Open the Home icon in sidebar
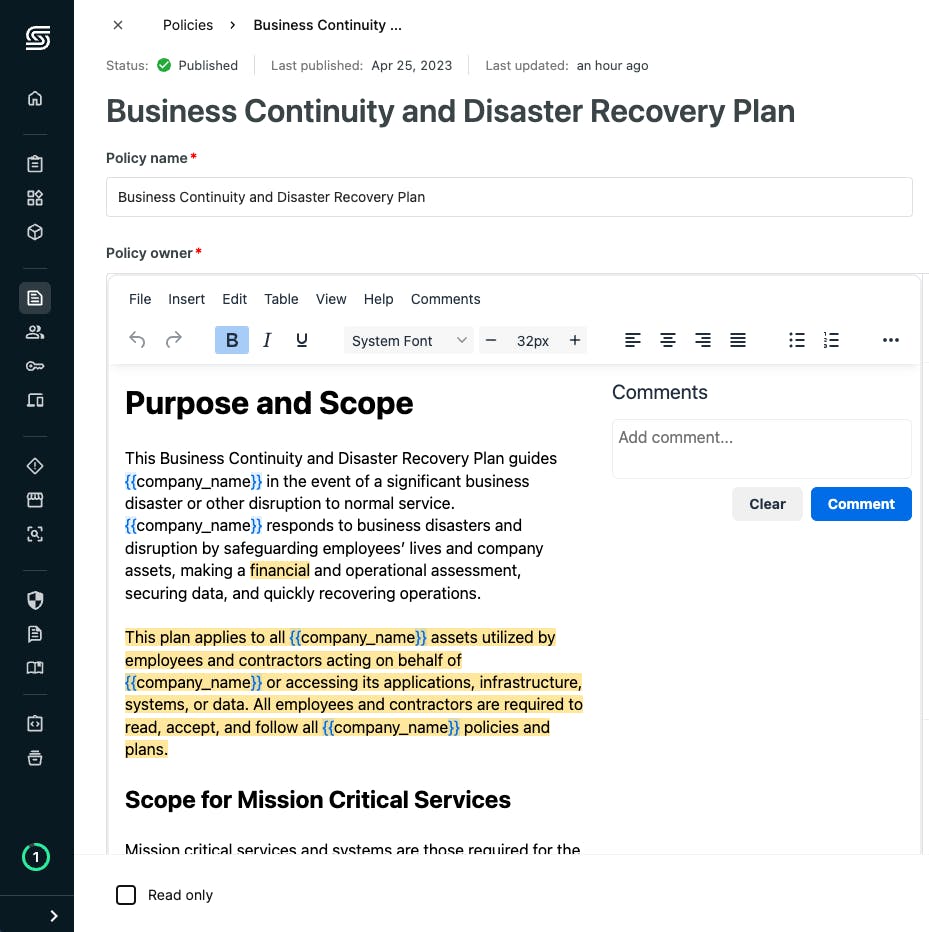This screenshot has height=932, width=929. tap(35, 99)
